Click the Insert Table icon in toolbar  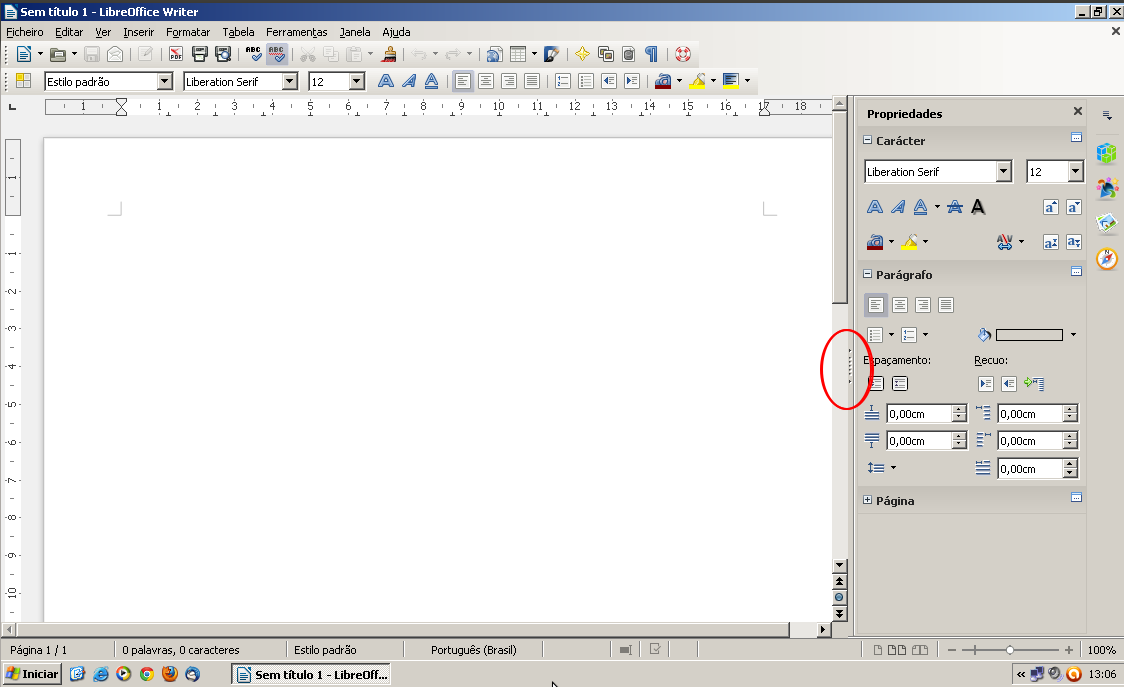[518, 54]
